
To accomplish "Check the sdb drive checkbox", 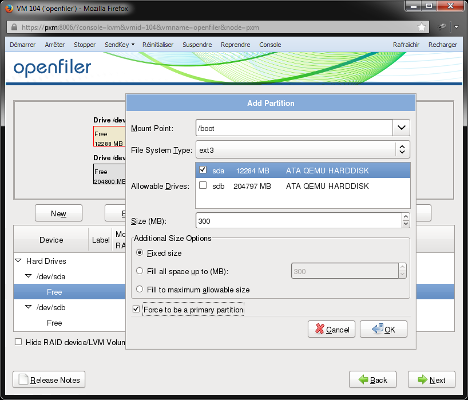I will coord(203,185).
